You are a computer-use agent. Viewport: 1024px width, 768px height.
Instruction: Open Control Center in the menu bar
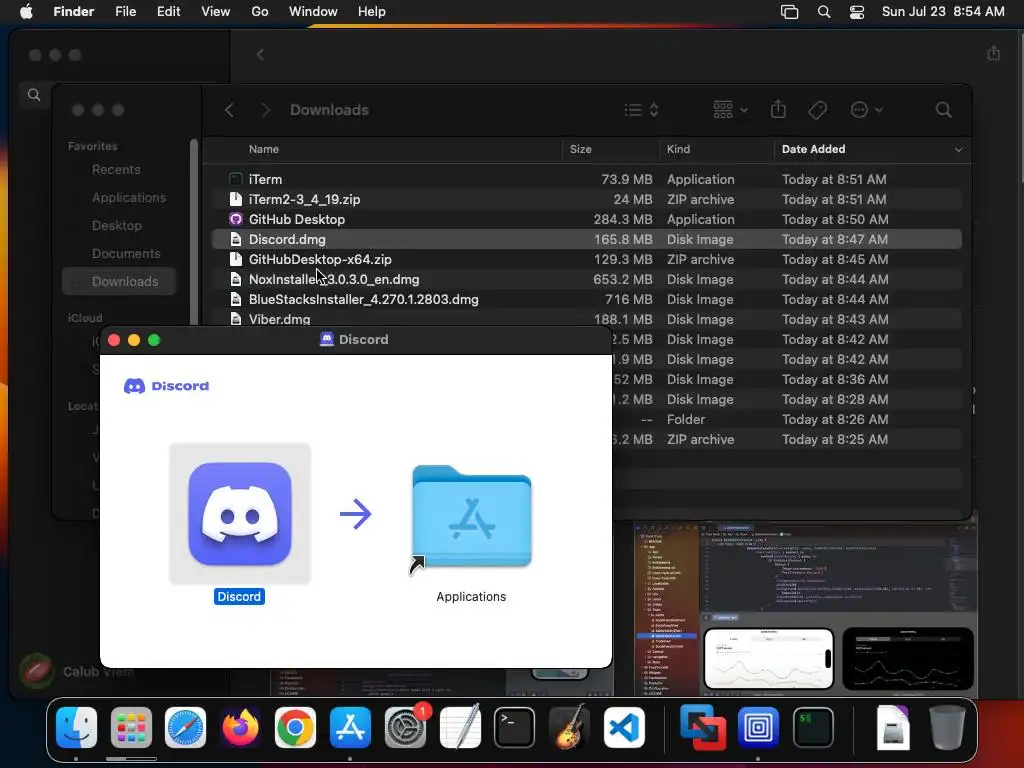click(x=856, y=12)
